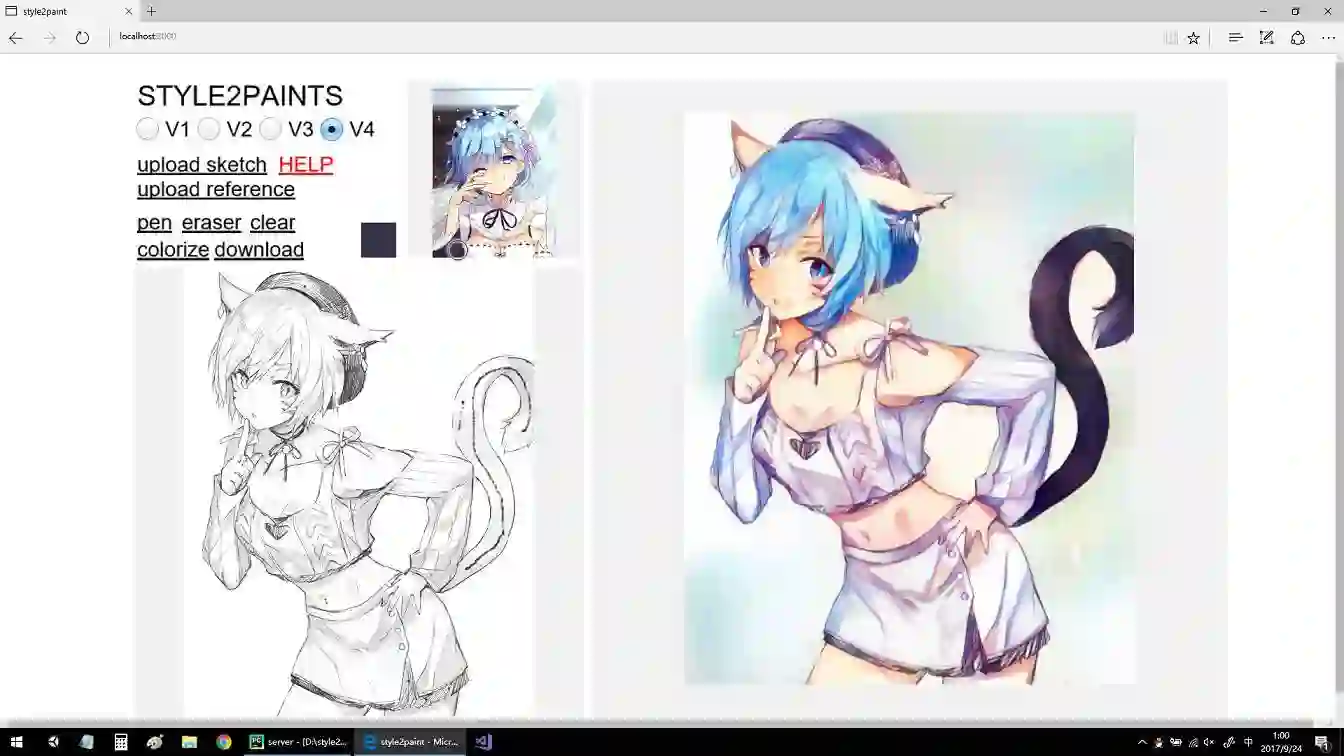Select the V1 model radio button

pyautogui.click(x=148, y=129)
